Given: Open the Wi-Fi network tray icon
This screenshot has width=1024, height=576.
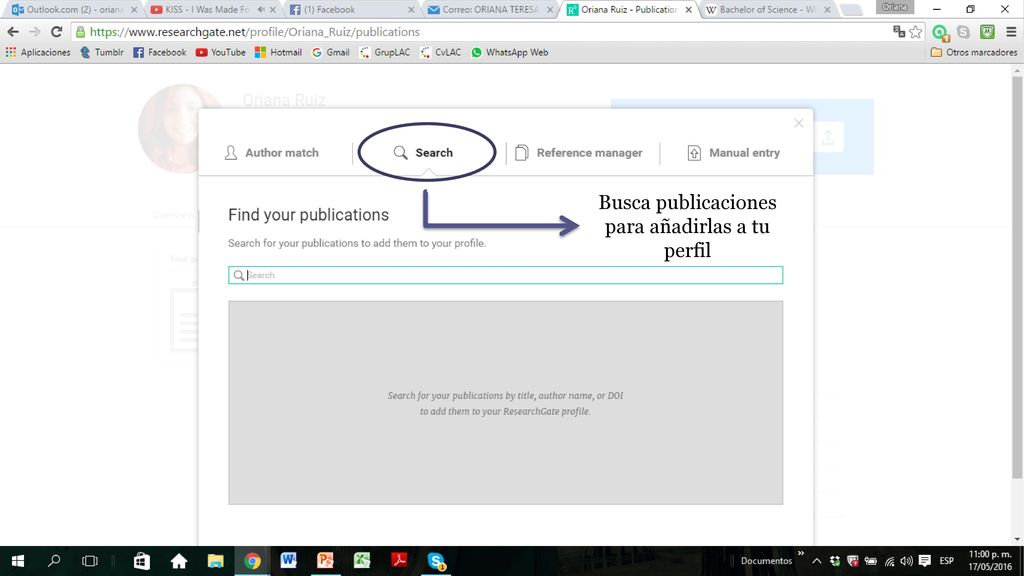Looking at the screenshot, I should (x=889, y=561).
